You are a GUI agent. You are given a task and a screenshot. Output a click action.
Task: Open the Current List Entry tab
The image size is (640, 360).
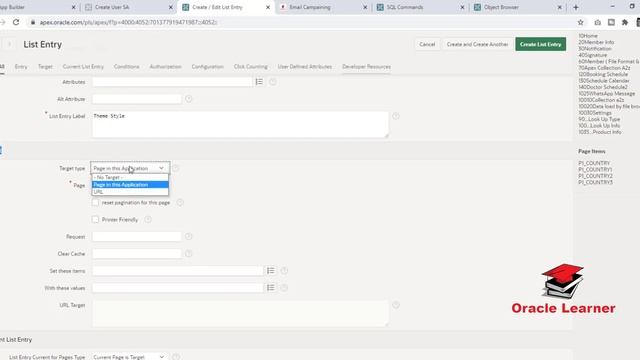(83, 67)
